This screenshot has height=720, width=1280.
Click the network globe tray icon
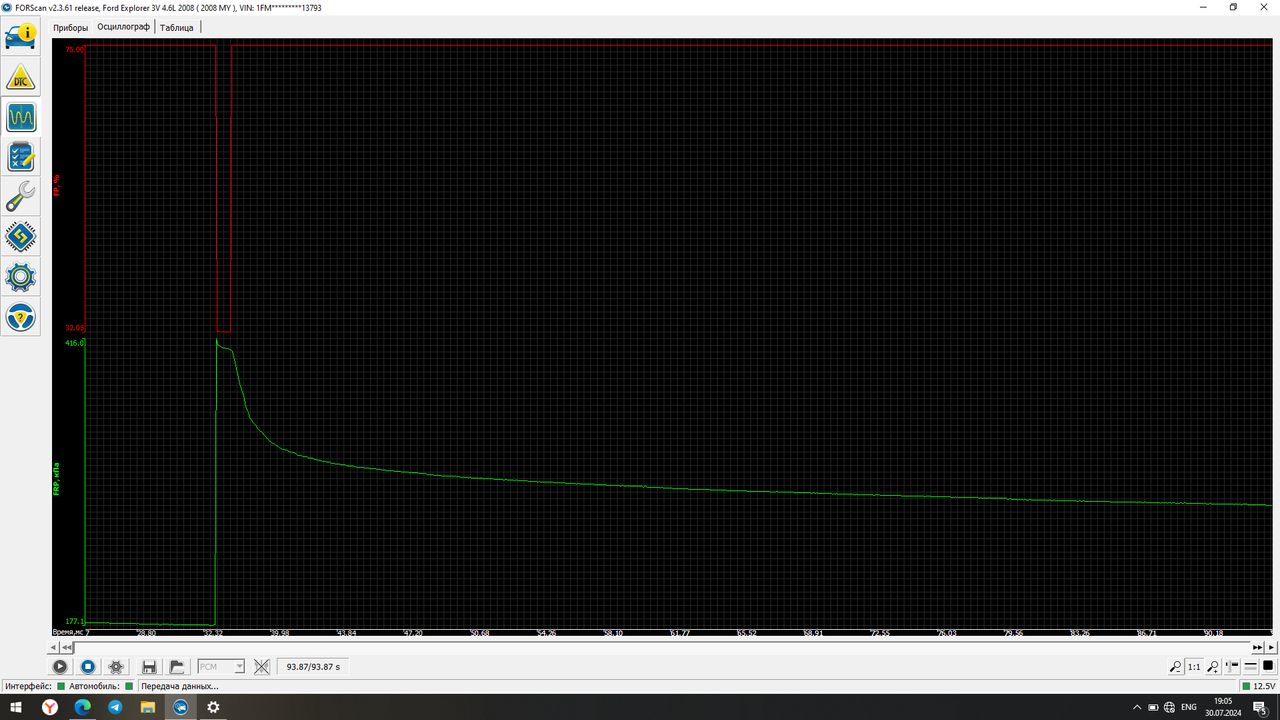1170,707
